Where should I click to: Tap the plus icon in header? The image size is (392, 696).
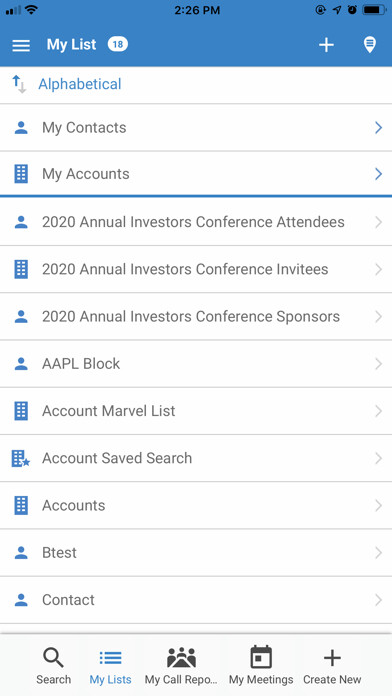326,45
